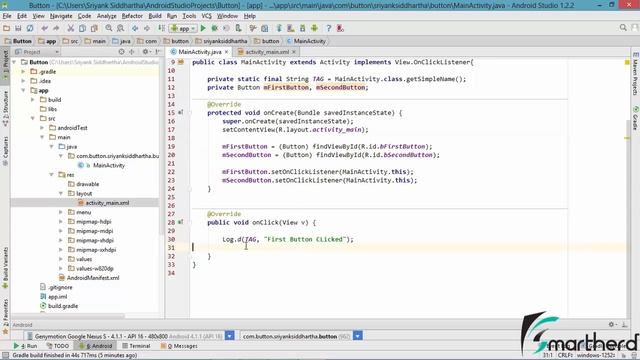This screenshot has width=640, height=360.
Task: Open the Navigate menu
Action: pyautogui.click(x=61, y=16)
